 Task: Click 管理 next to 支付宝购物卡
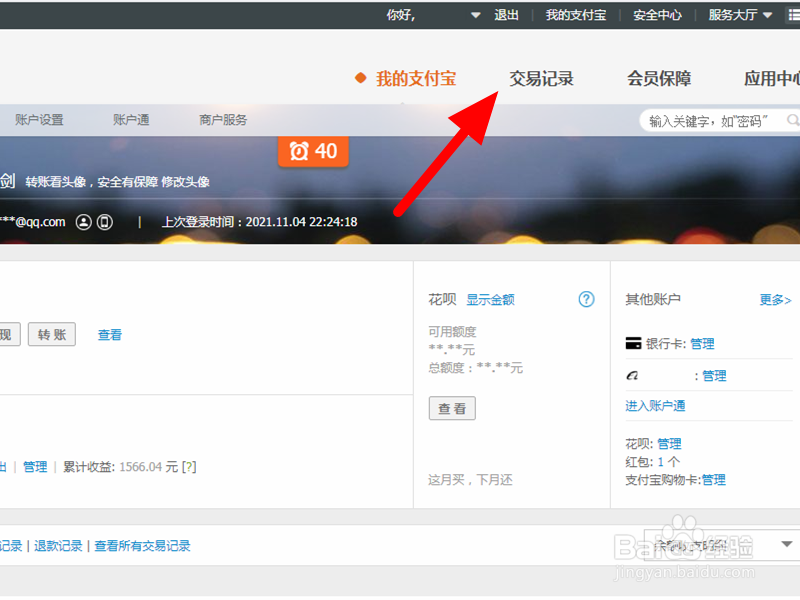pos(714,480)
